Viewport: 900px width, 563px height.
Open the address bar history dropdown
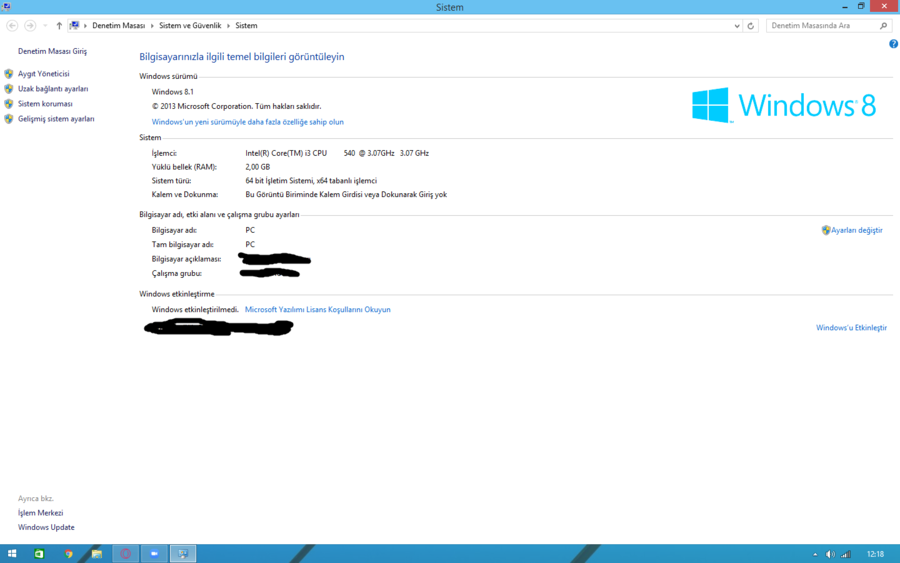[737, 26]
